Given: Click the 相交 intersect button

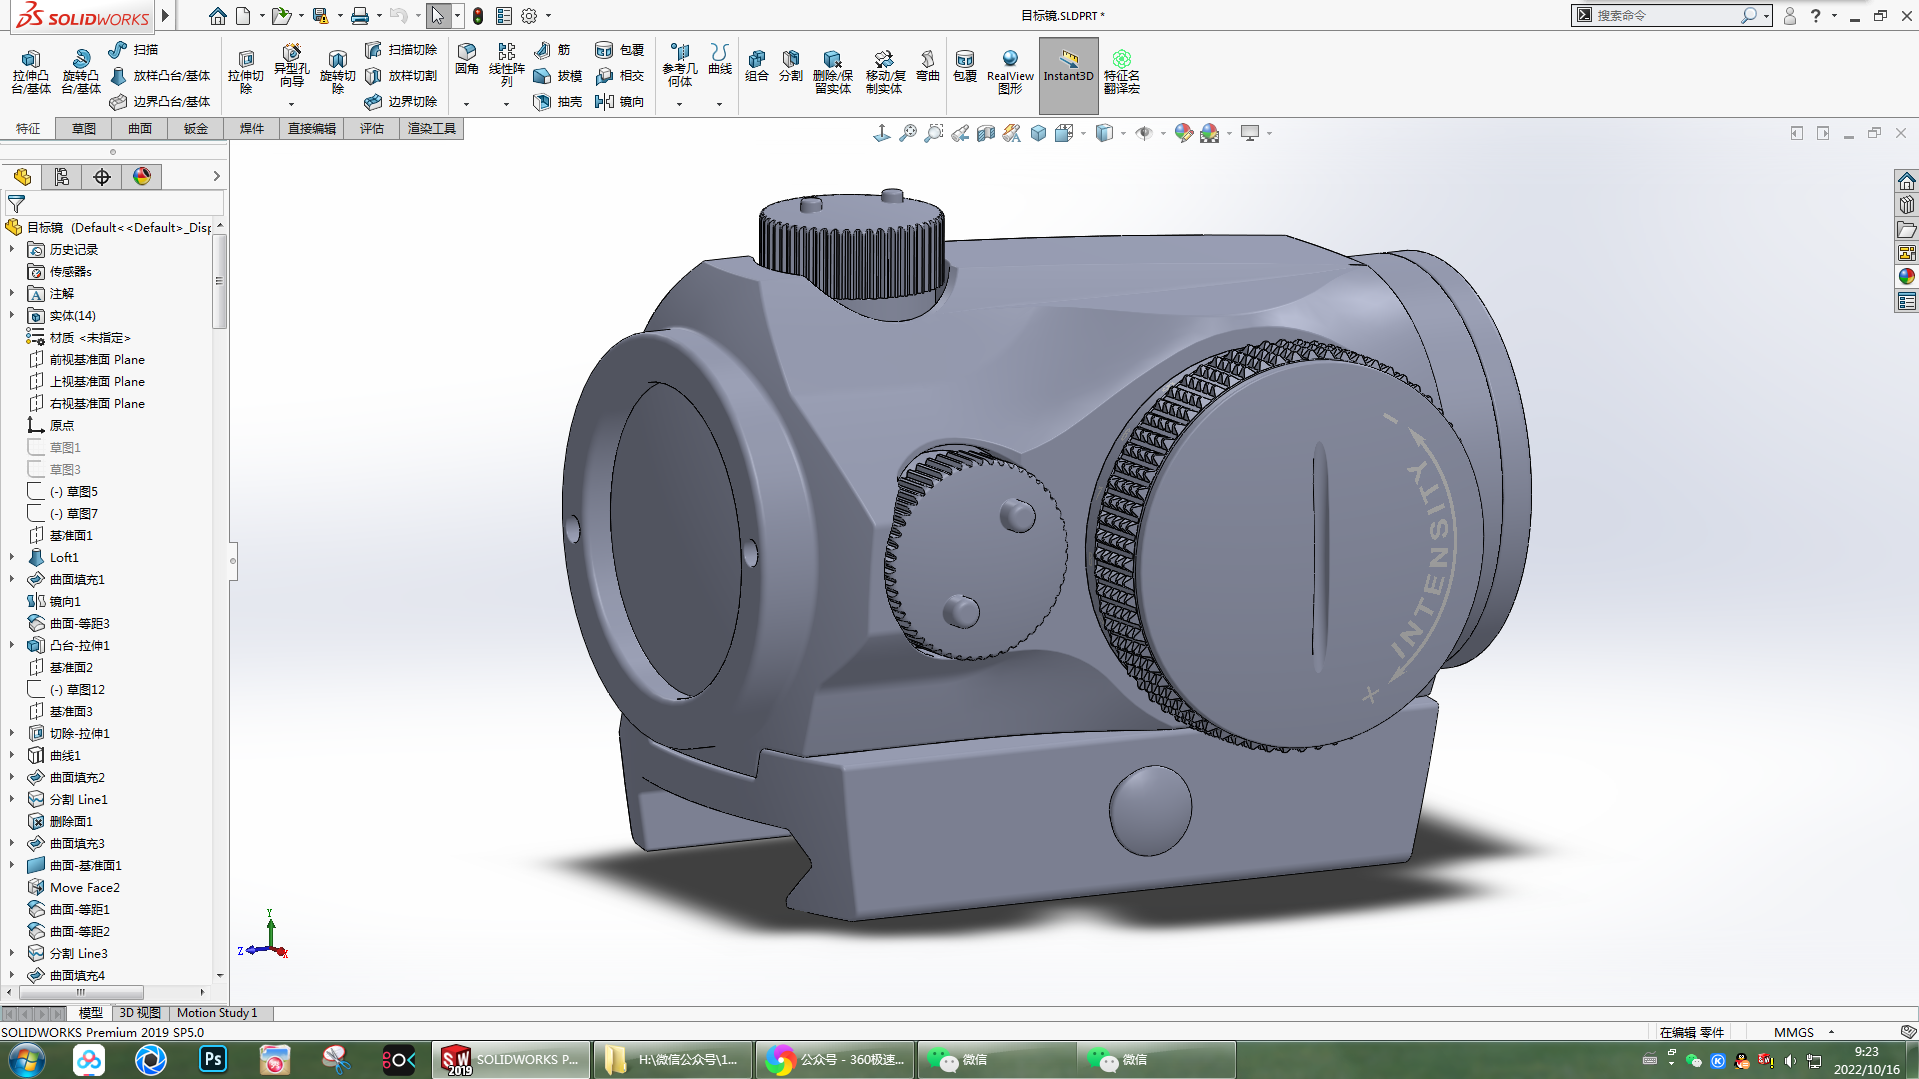Looking at the screenshot, I should [x=620, y=76].
